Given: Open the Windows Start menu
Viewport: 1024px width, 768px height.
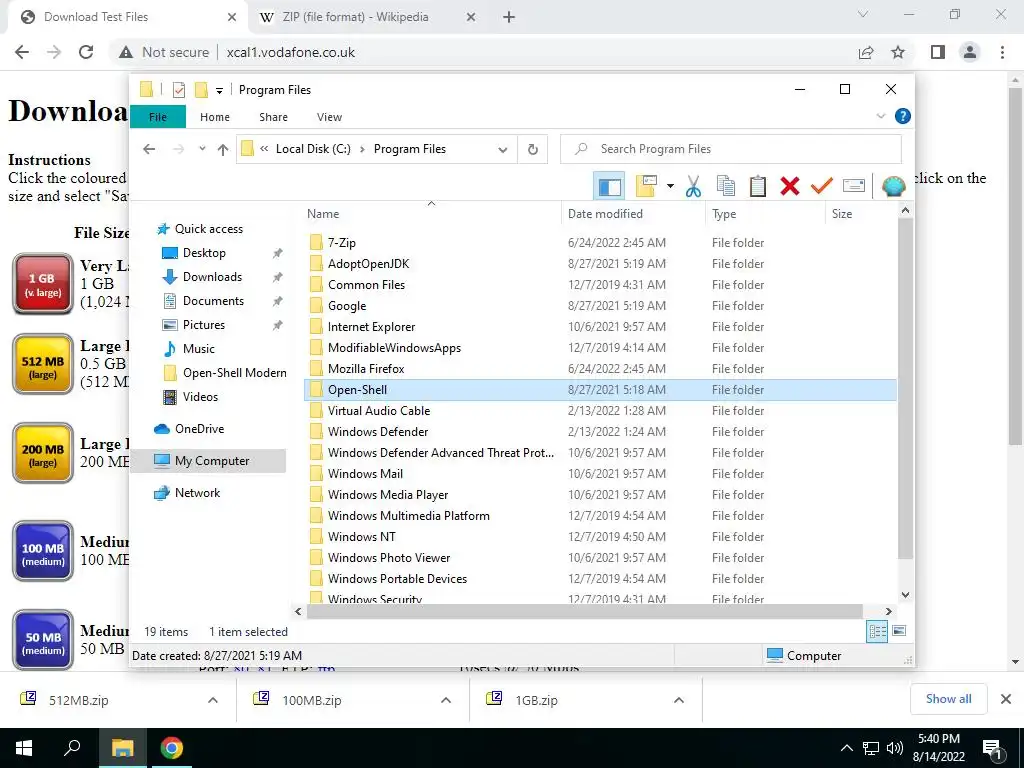Looking at the screenshot, I should 24,748.
